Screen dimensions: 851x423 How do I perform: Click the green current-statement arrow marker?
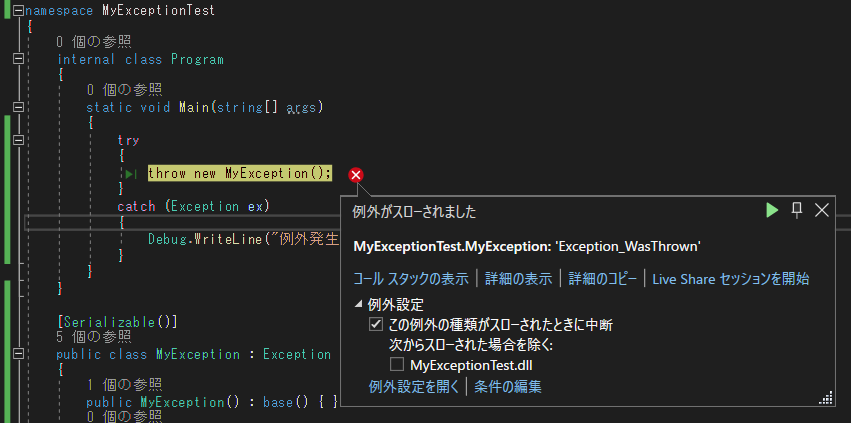[131, 174]
